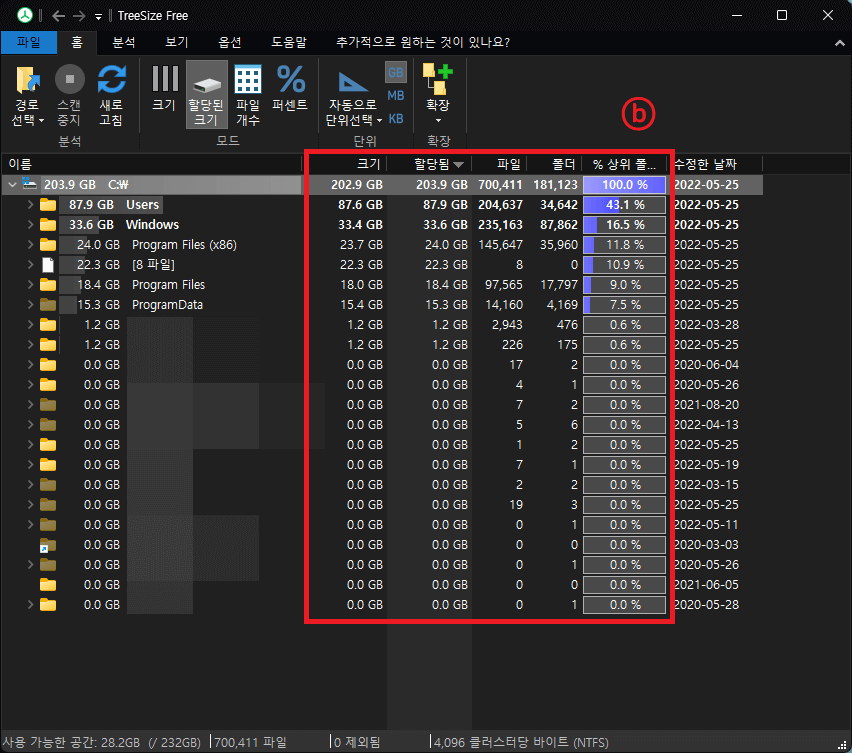Set unit to MB
The image size is (852, 753).
pos(396,96)
